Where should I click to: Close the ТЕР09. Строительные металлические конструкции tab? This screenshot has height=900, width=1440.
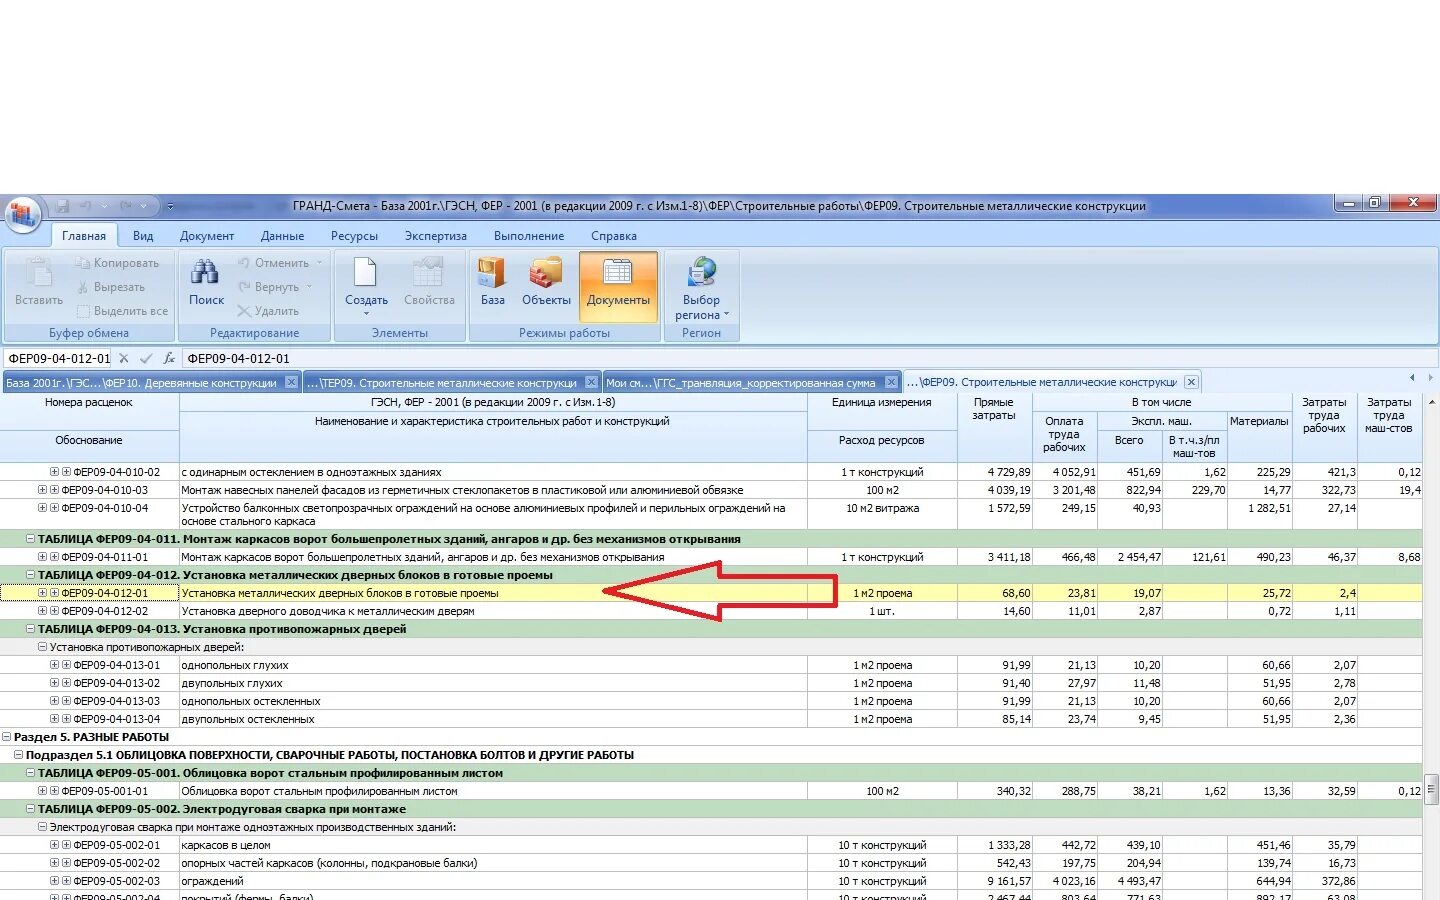coord(591,382)
